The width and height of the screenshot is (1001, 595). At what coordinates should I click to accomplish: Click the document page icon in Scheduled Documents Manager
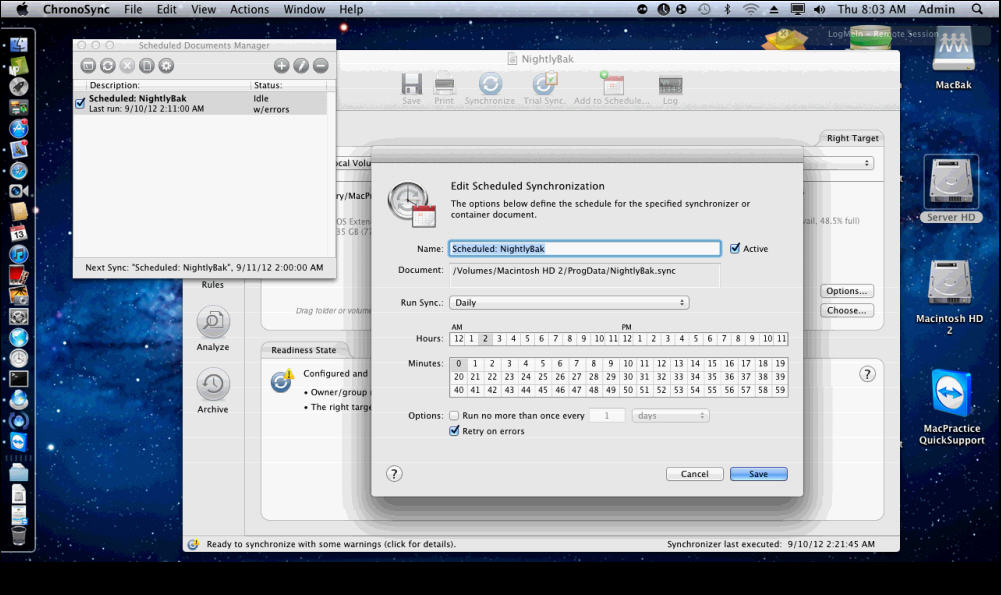[146, 65]
